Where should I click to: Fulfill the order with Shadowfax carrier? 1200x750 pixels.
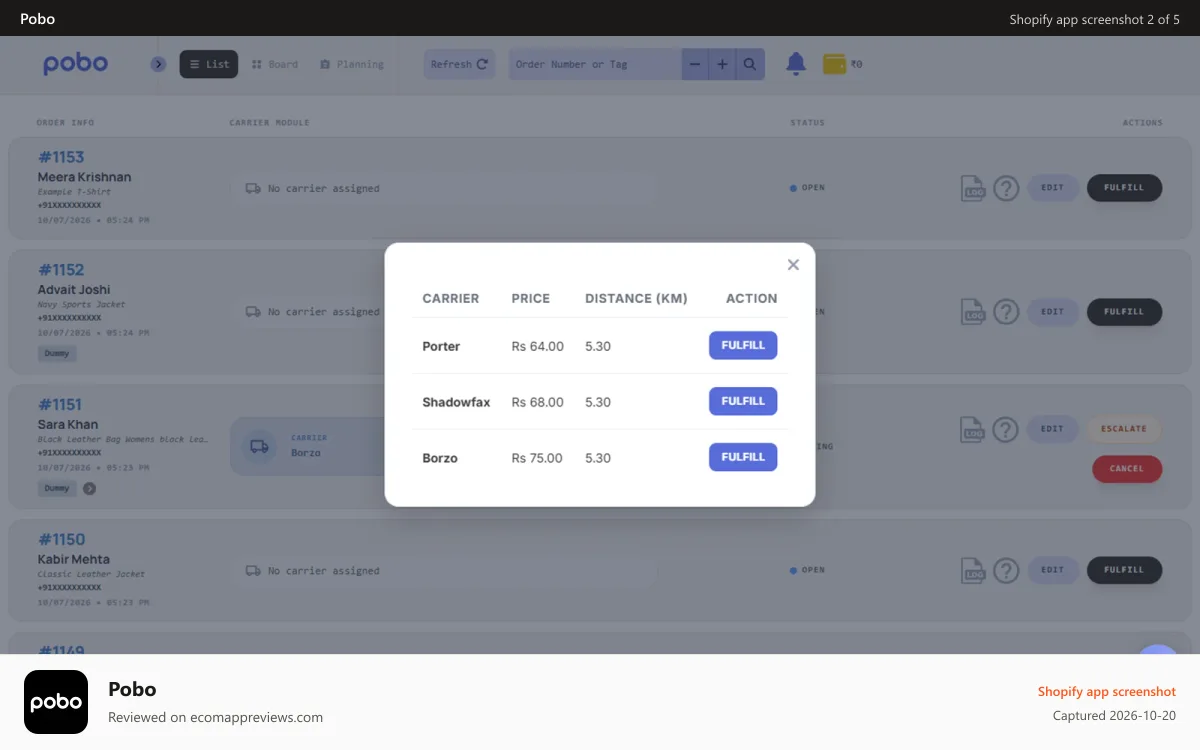click(743, 401)
